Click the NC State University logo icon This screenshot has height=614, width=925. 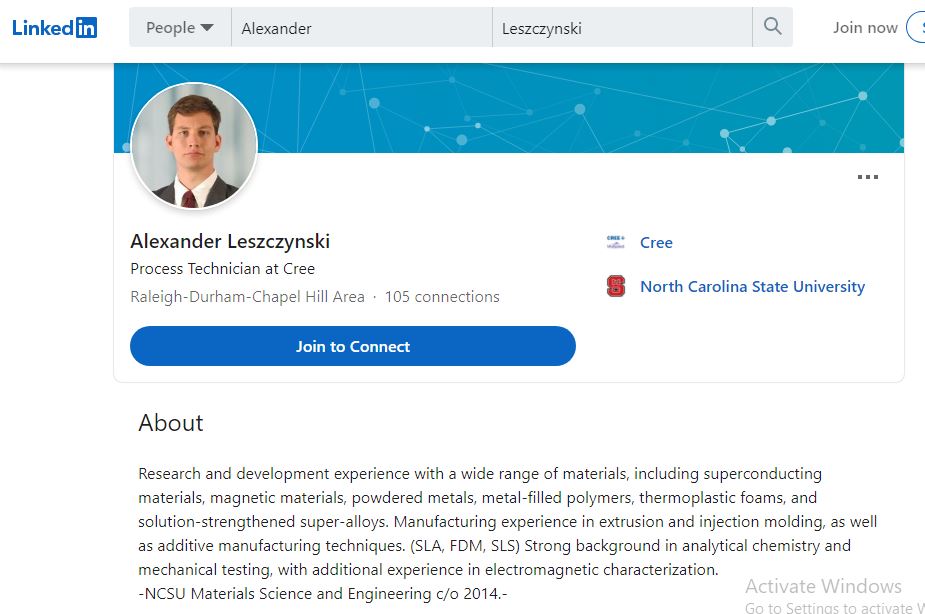click(615, 286)
